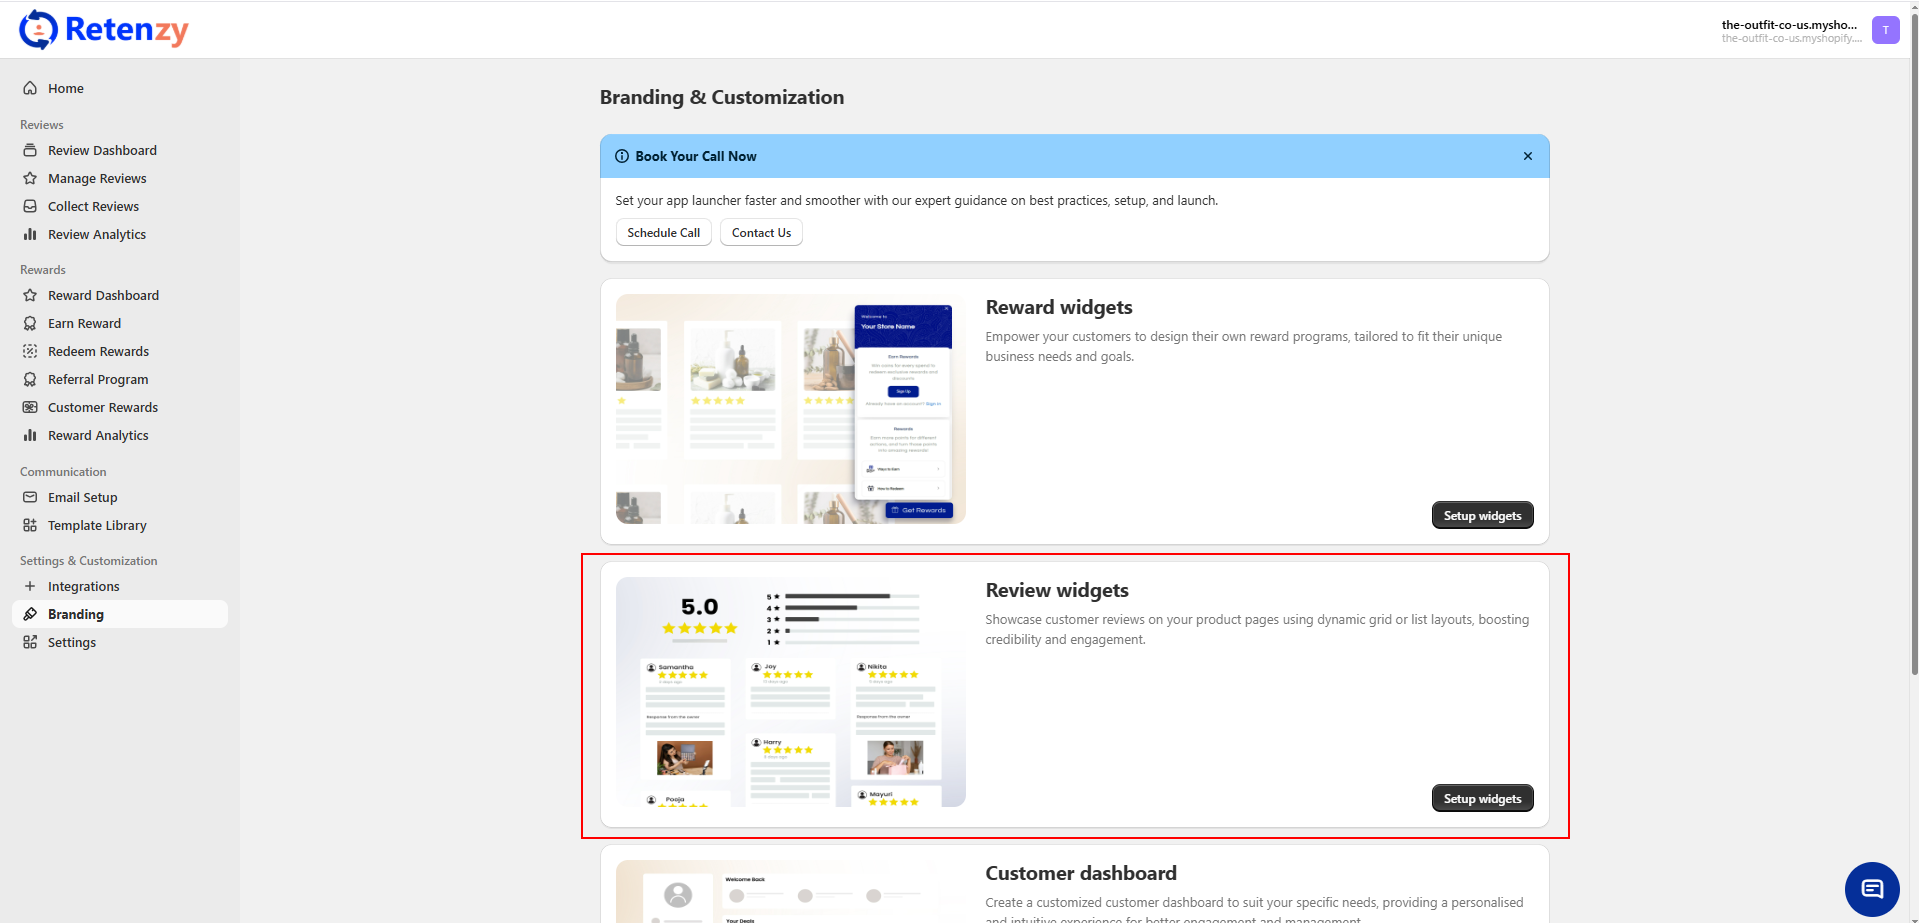Click the Schedule Call button
This screenshot has width=1919, height=923.
click(664, 233)
